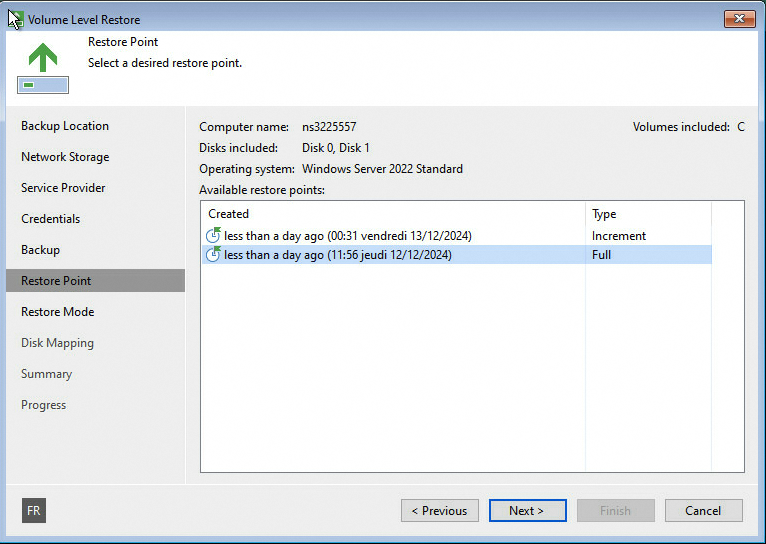This screenshot has width=766, height=544.
Task: Select the Restore Point step in sidebar
Action: [56, 281]
